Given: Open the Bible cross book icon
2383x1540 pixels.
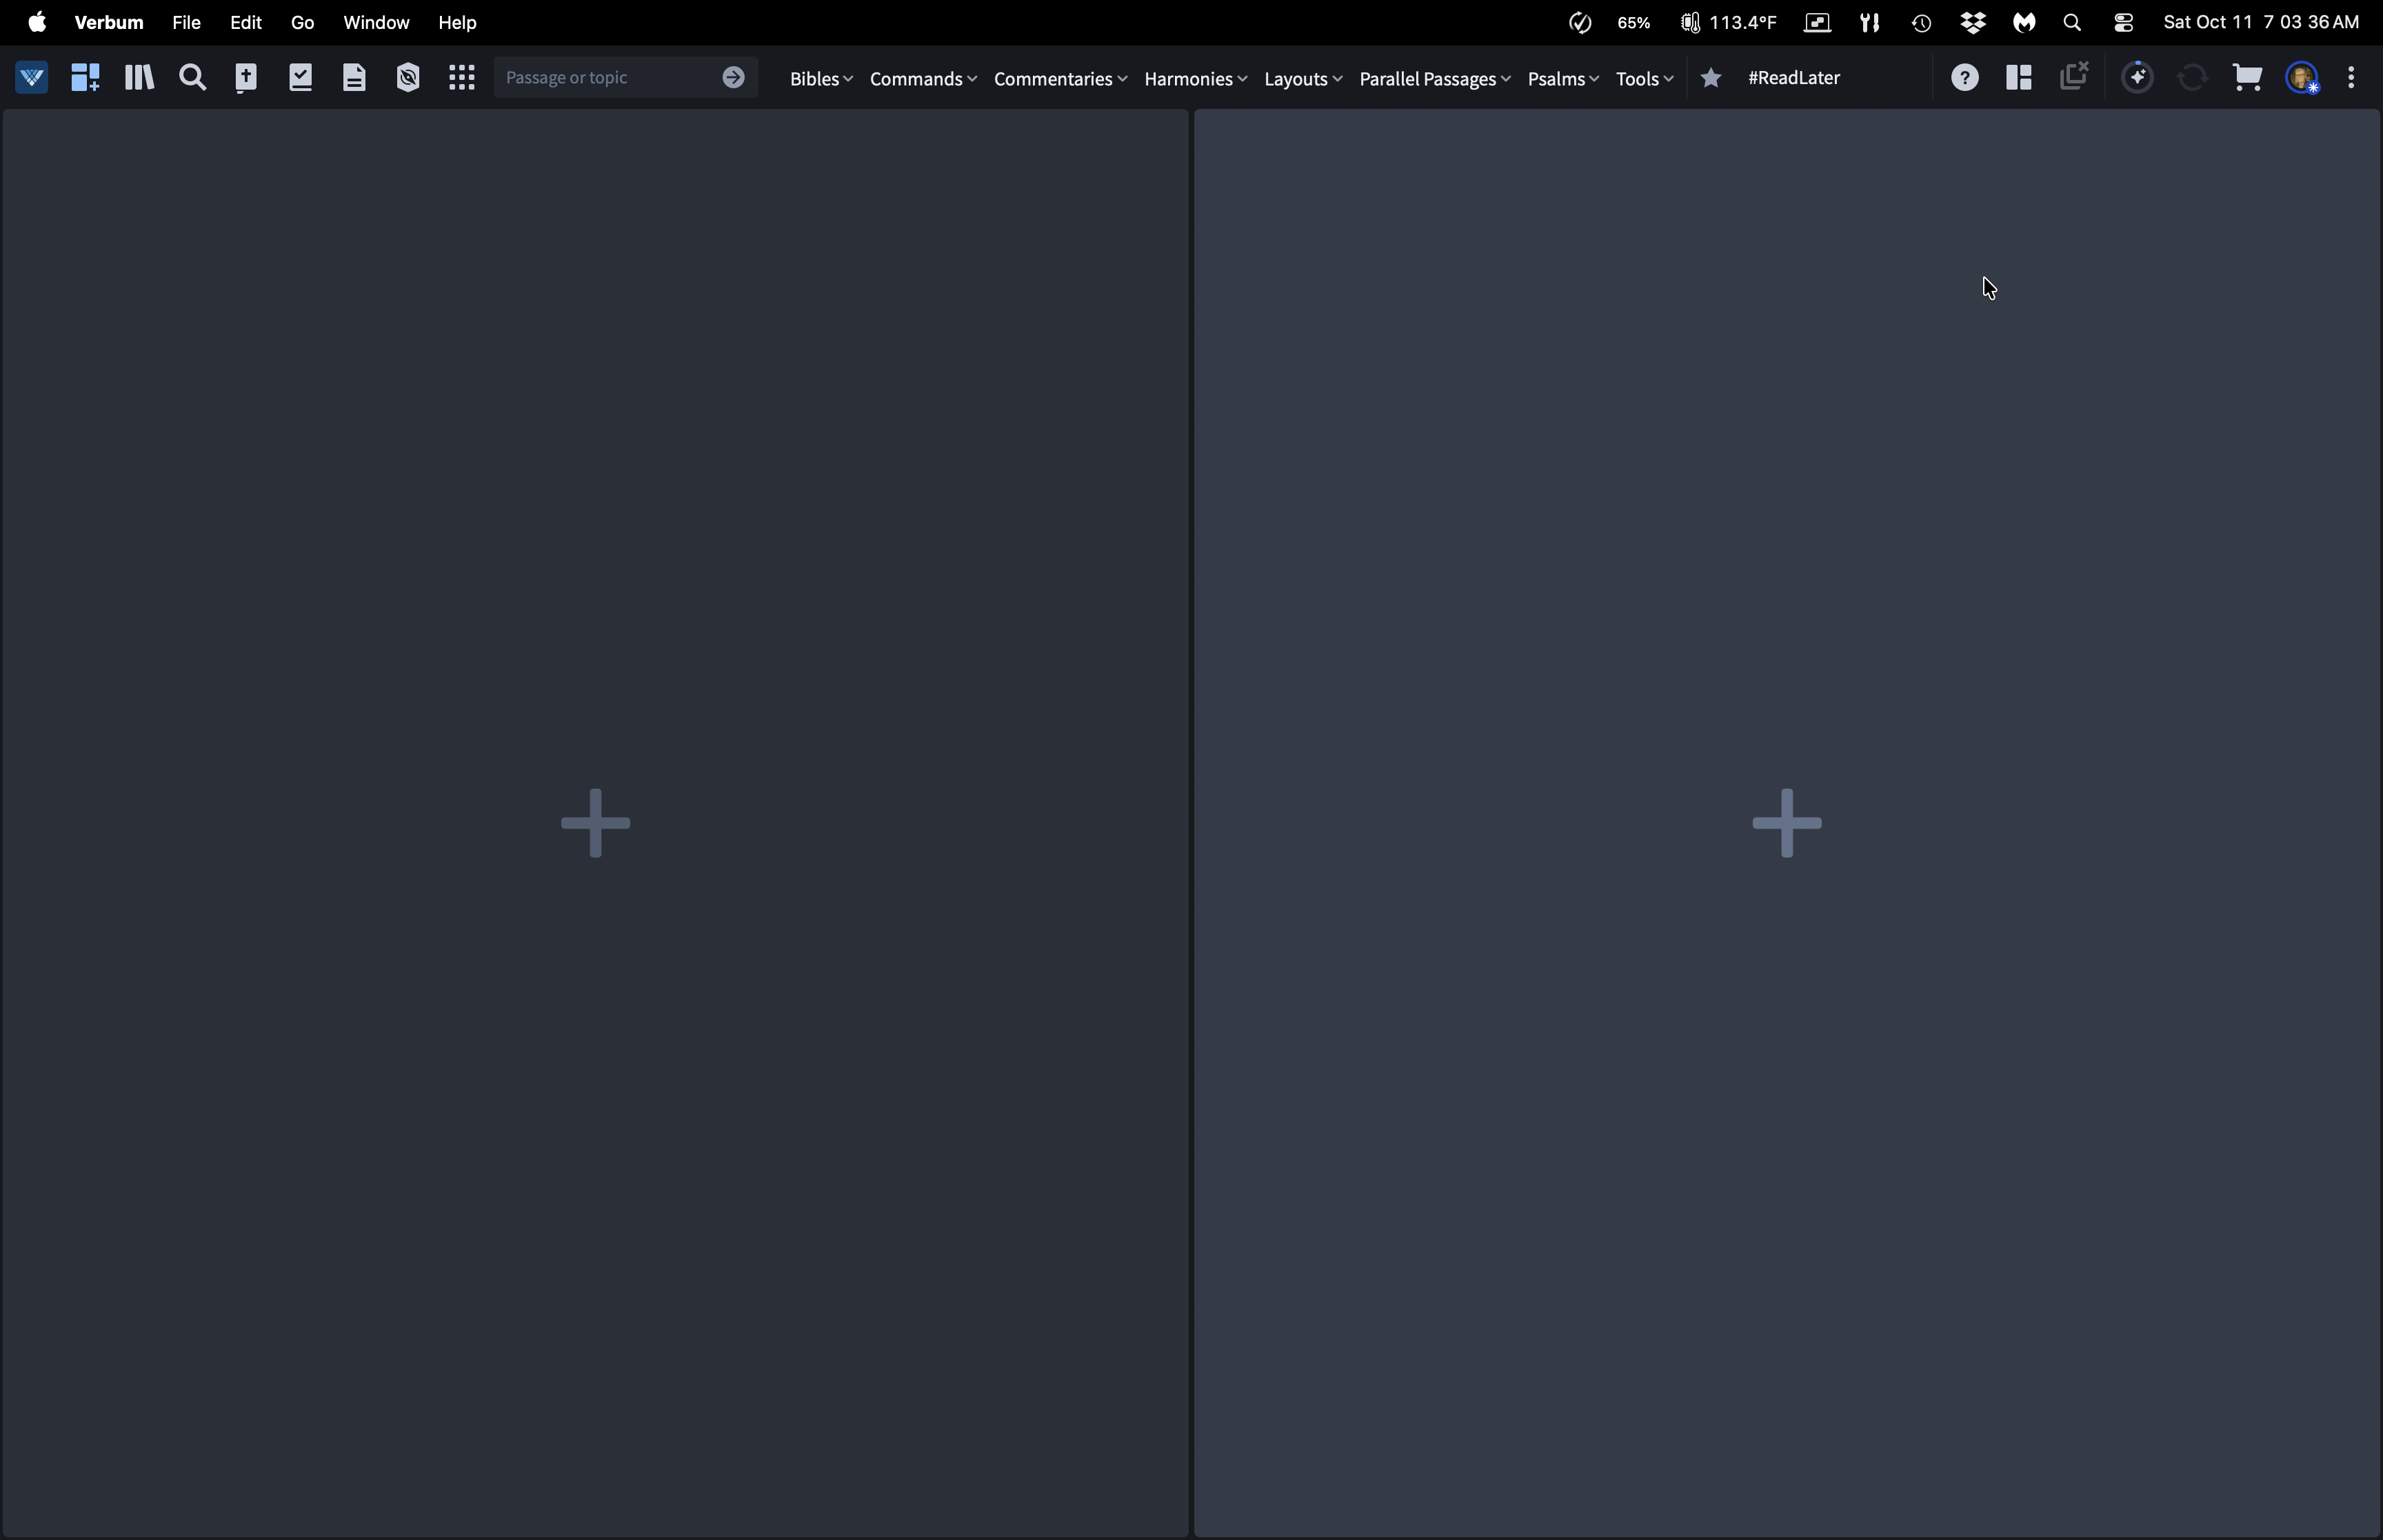Looking at the screenshot, I should (x=246, y=78).
